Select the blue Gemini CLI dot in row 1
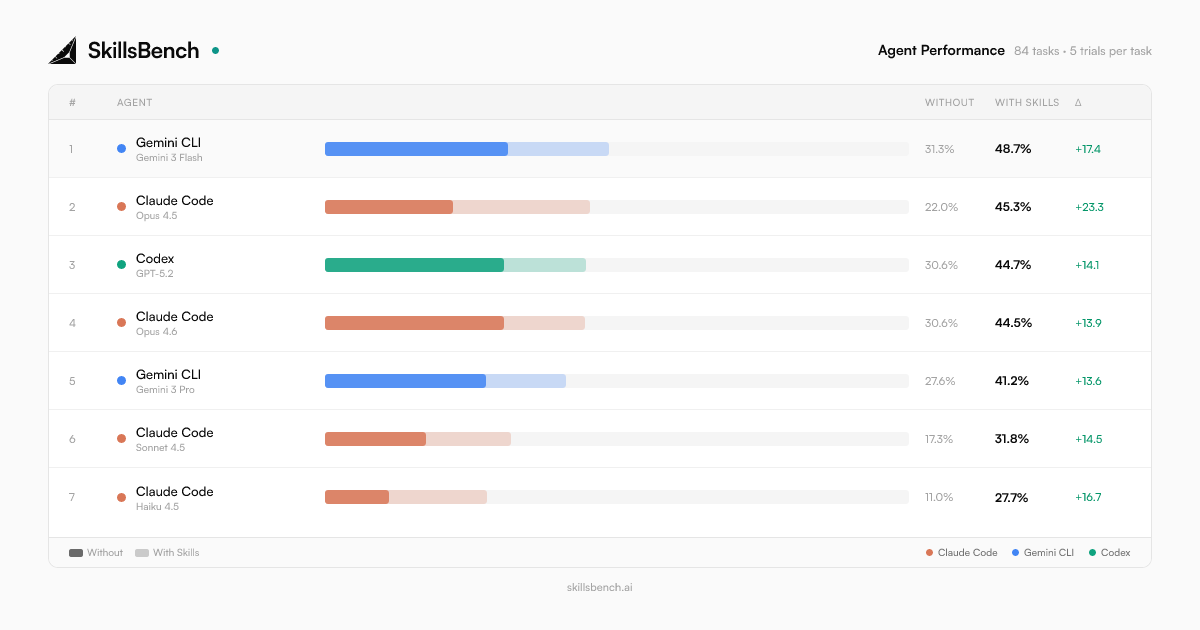Screen dimensions: 1200x630 [121, 148]
